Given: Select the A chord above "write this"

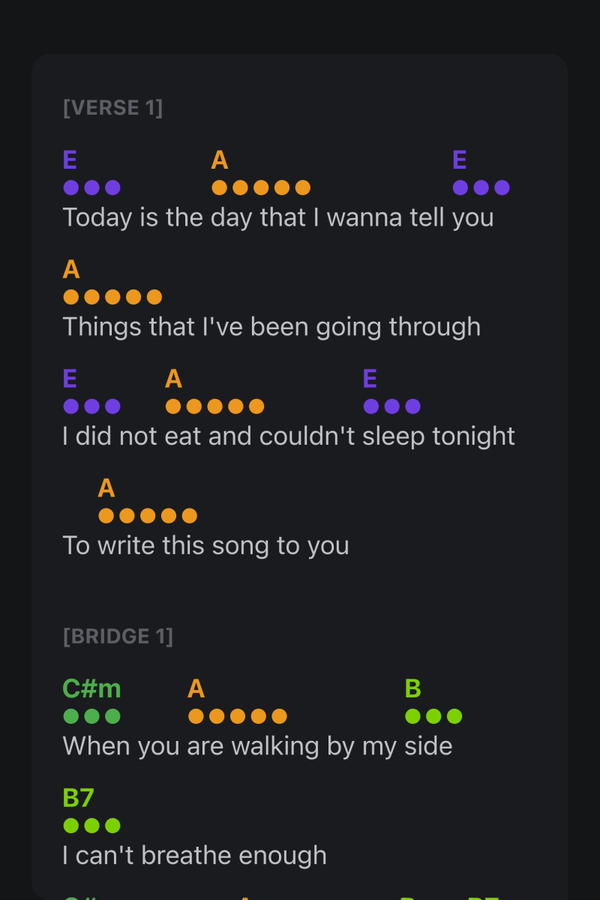Looking at the screenshot, I should click(x=107, y=488).
